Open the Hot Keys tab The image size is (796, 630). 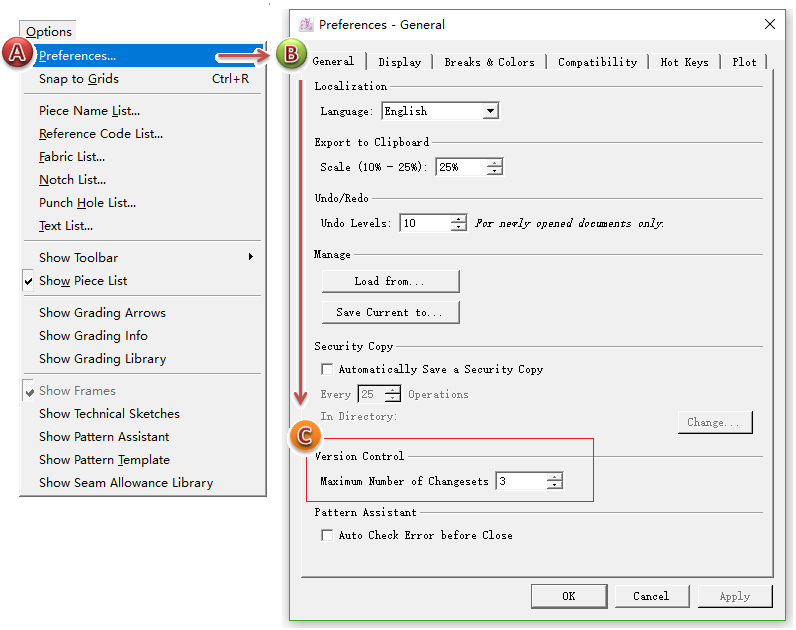[683, 62]
